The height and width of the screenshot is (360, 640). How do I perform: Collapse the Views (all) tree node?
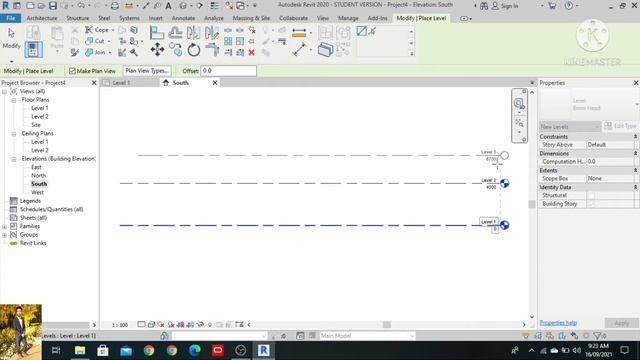[4, 91]
